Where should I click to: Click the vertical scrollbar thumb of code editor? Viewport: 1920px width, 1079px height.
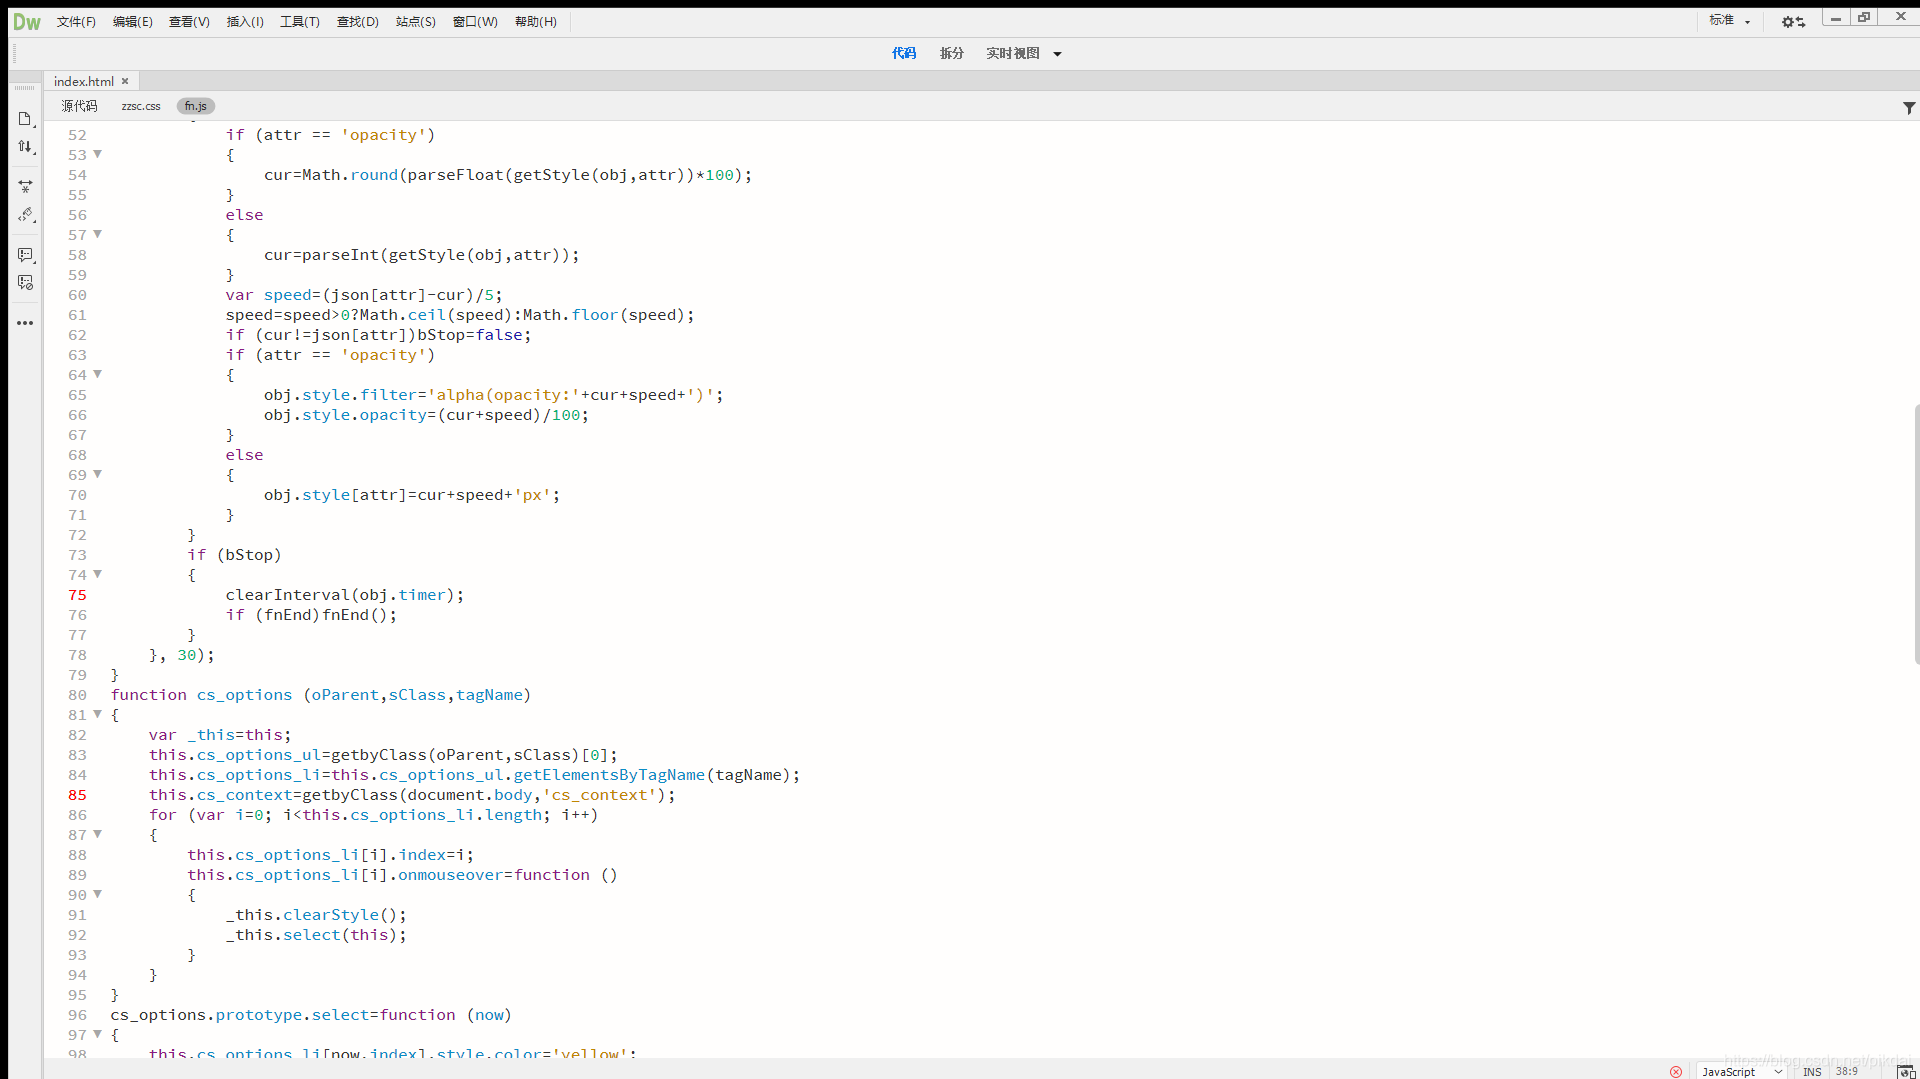1916,534
